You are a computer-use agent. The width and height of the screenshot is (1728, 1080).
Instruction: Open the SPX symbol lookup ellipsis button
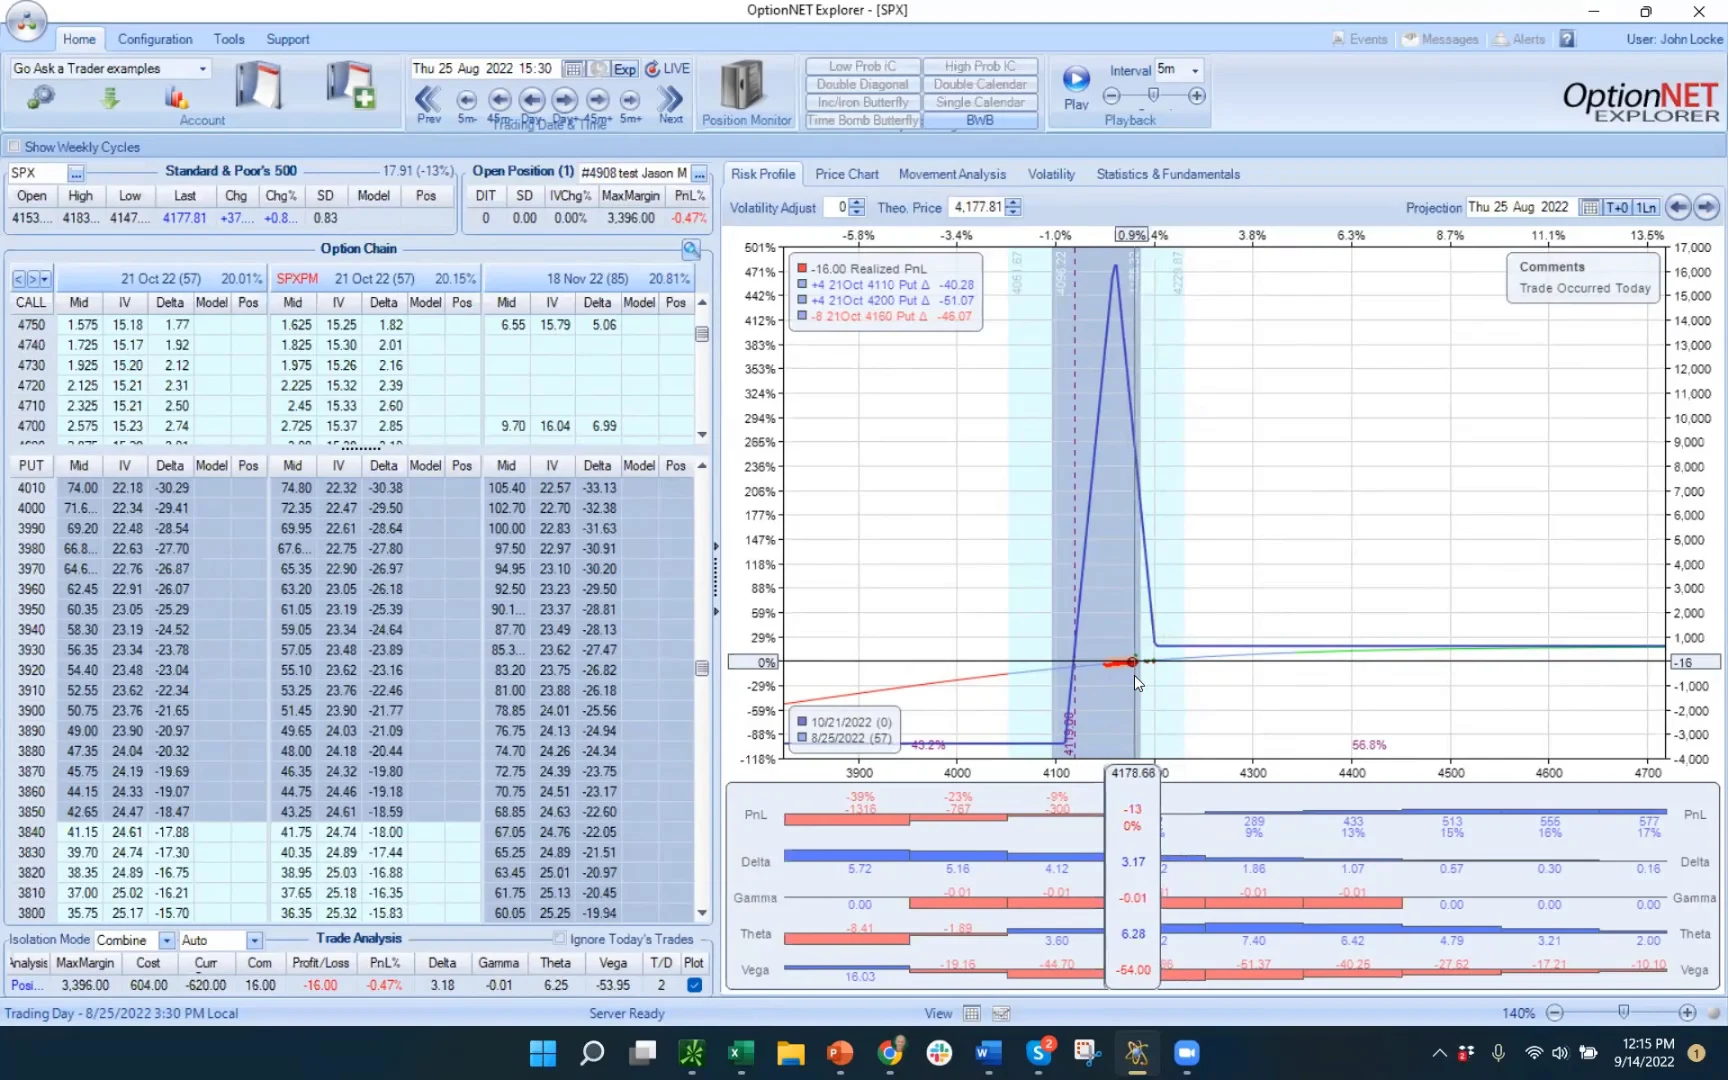tap(76, 173)
